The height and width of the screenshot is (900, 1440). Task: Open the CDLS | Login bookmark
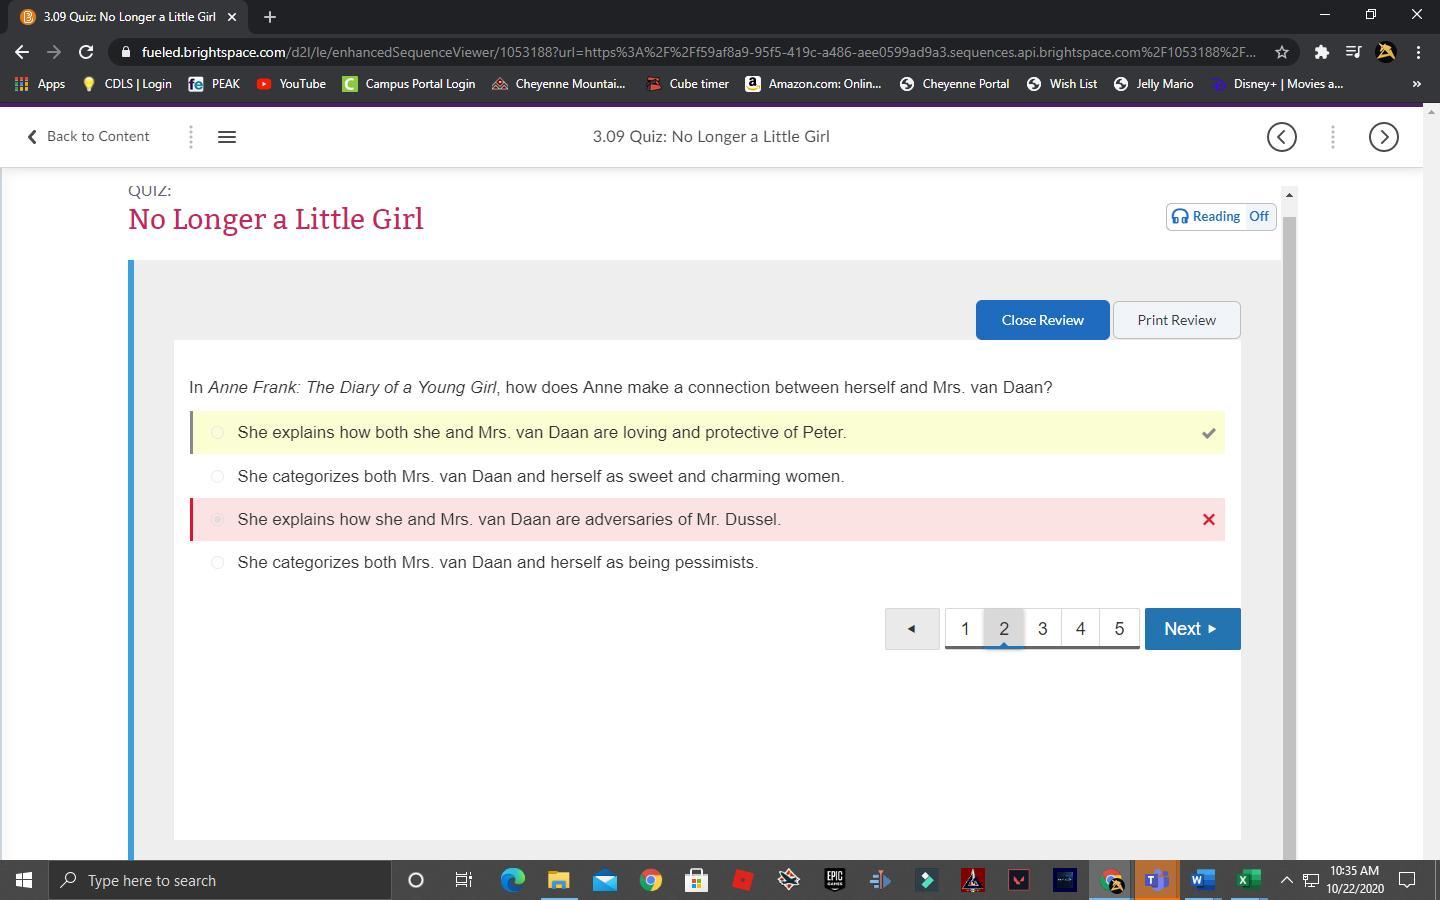(x=126, y=84)
